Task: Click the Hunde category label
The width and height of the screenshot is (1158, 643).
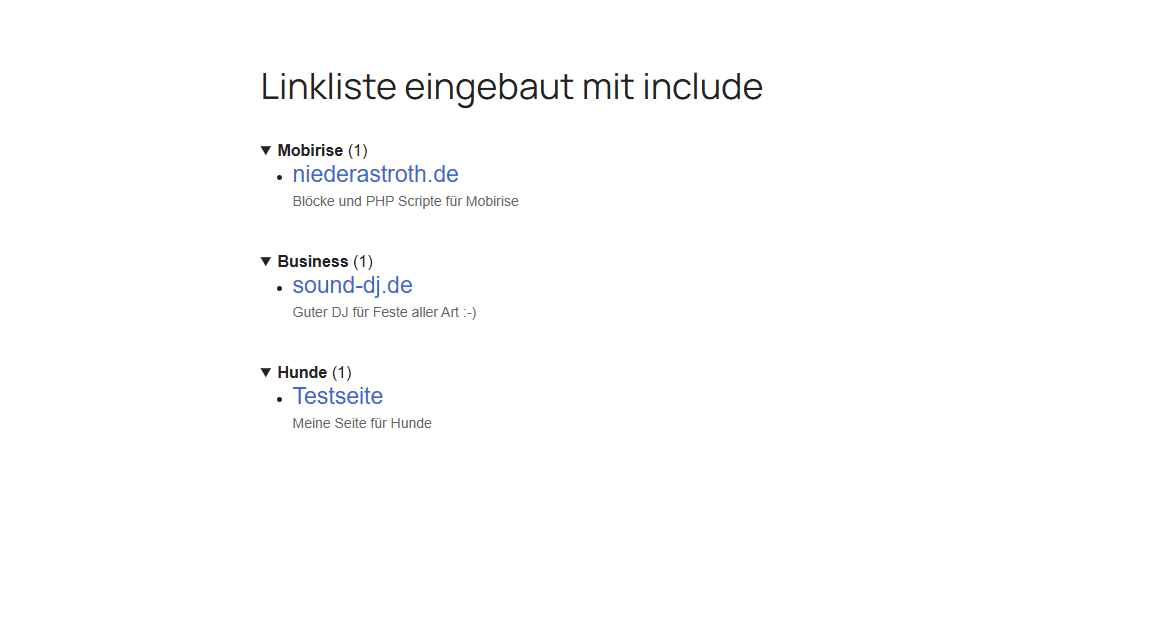Action: pos(302,372)
